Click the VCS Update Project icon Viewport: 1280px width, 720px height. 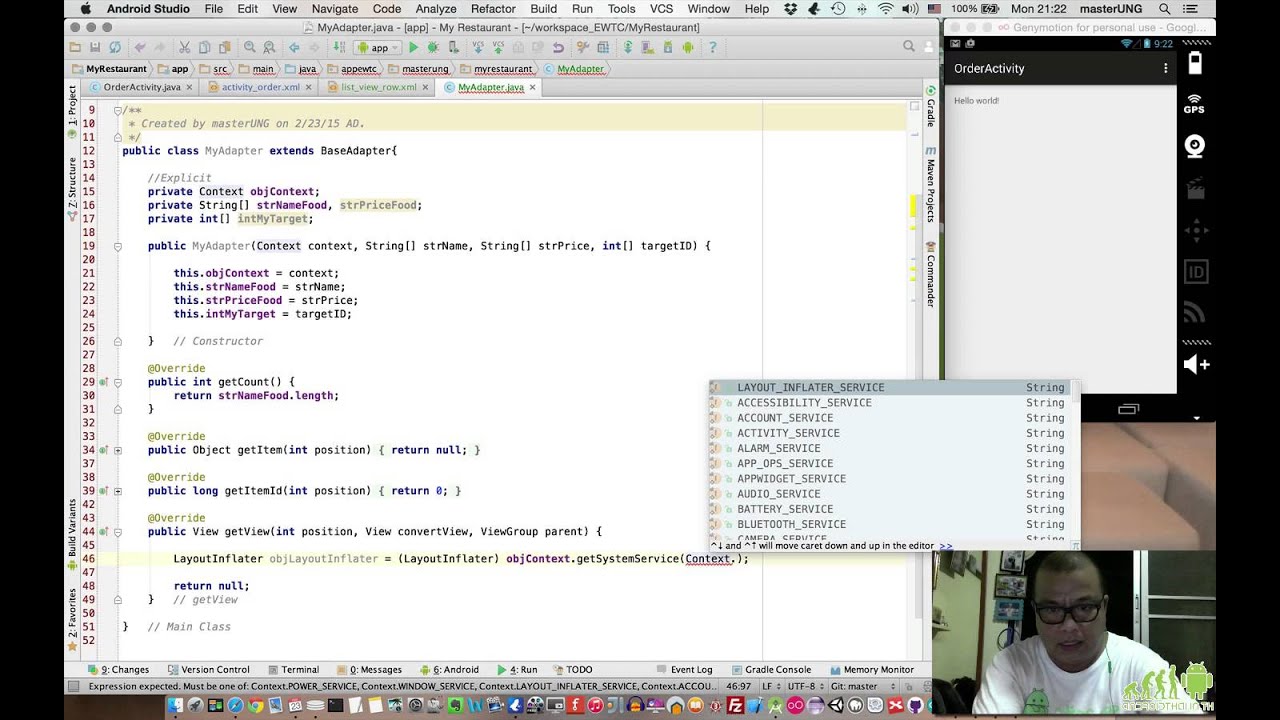[x=478, y=47]
